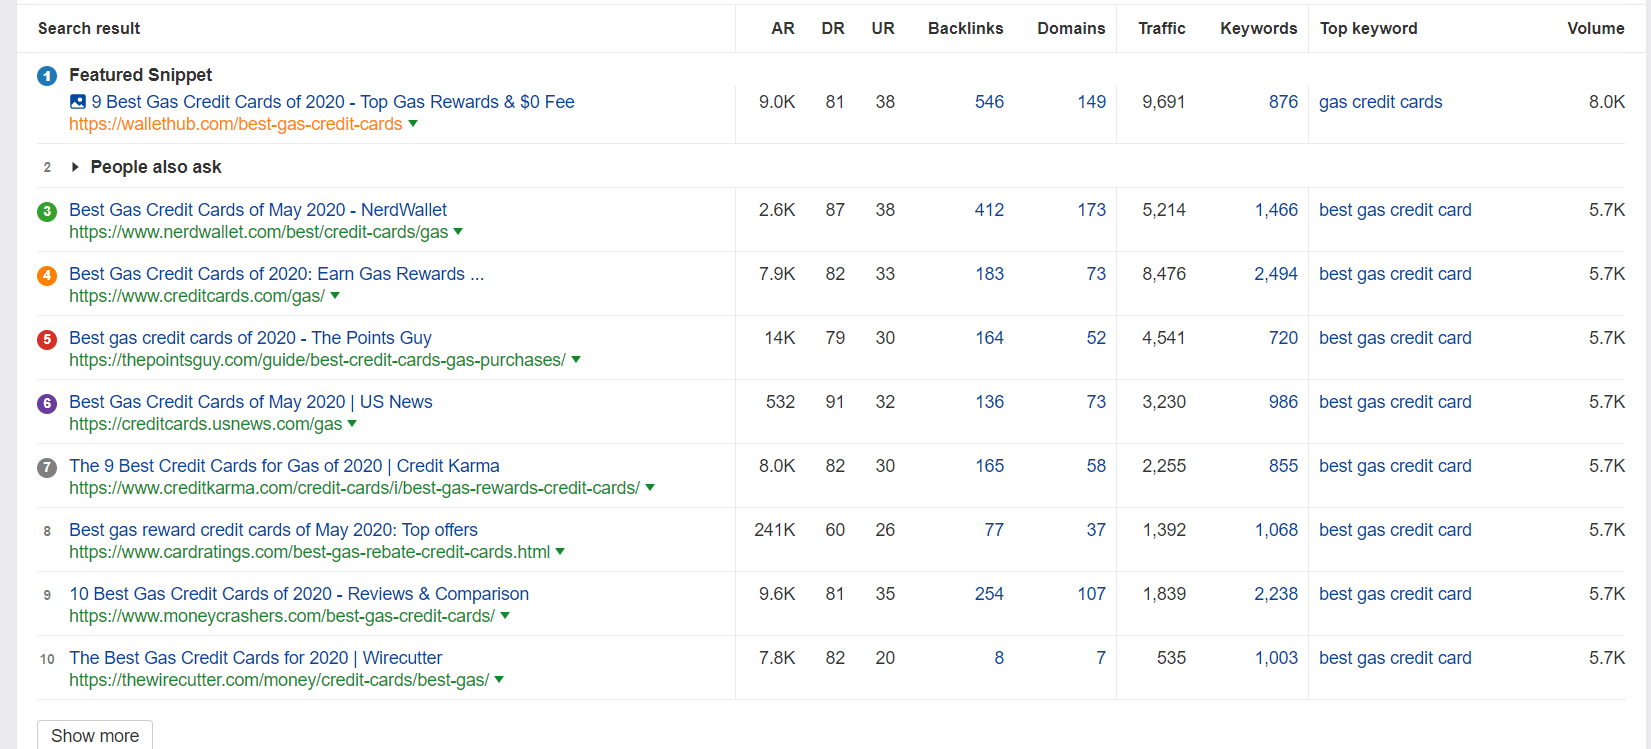Expand the People also ask row

point(75,167)
